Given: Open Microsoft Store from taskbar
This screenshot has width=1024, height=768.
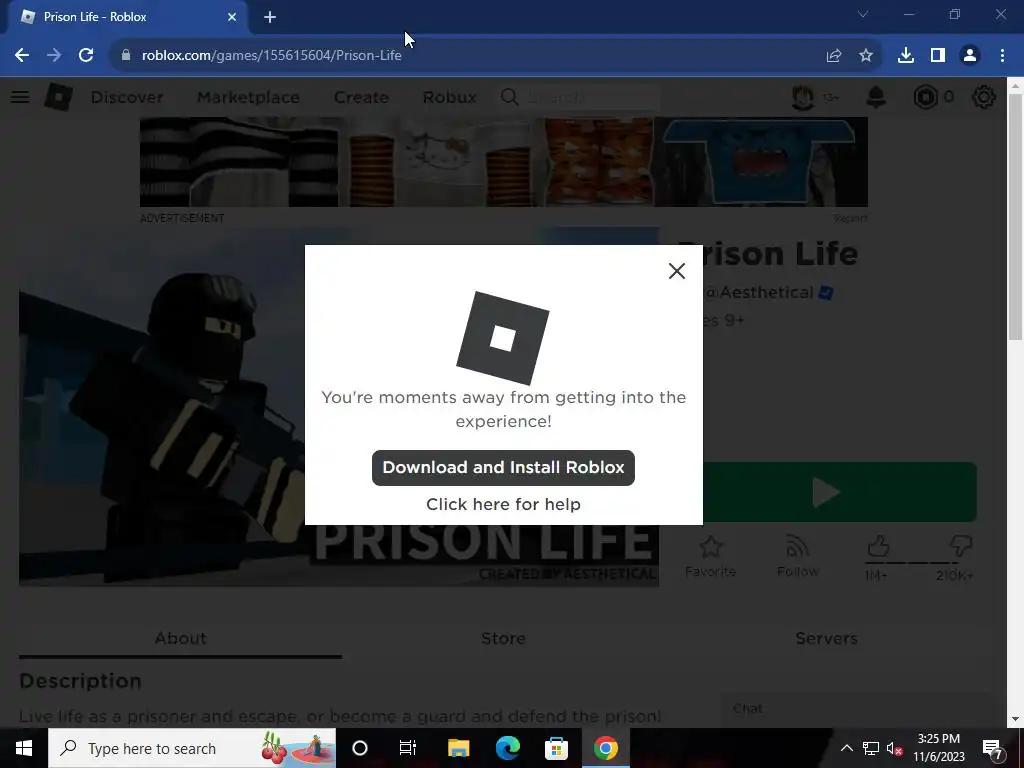Looking at the screenshot, I should point(556,748).
